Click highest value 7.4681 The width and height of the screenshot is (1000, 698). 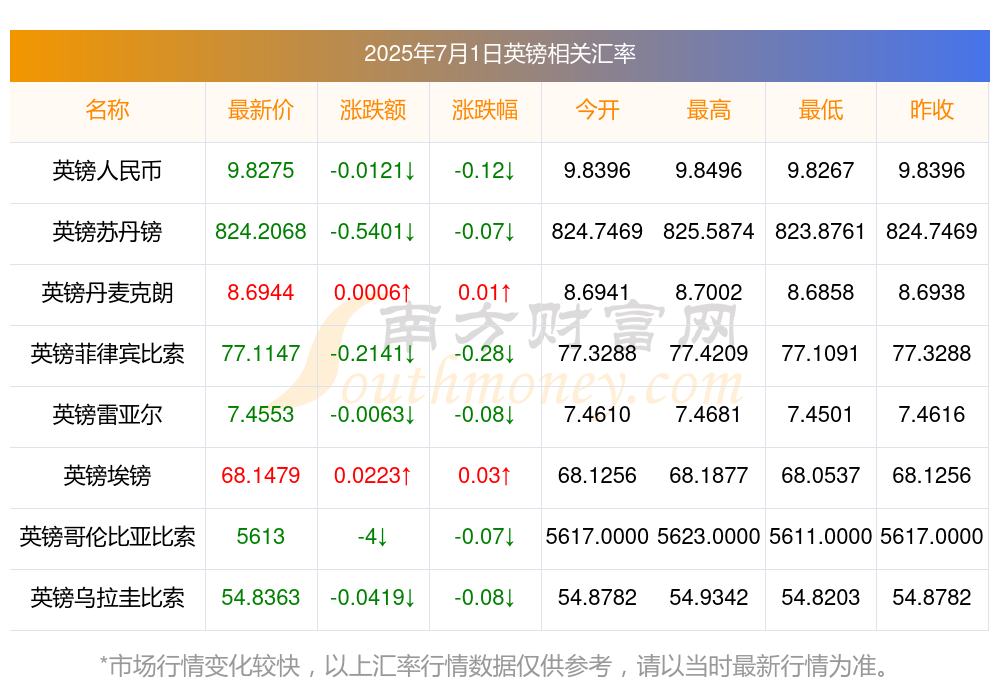(x=709, y=415)
